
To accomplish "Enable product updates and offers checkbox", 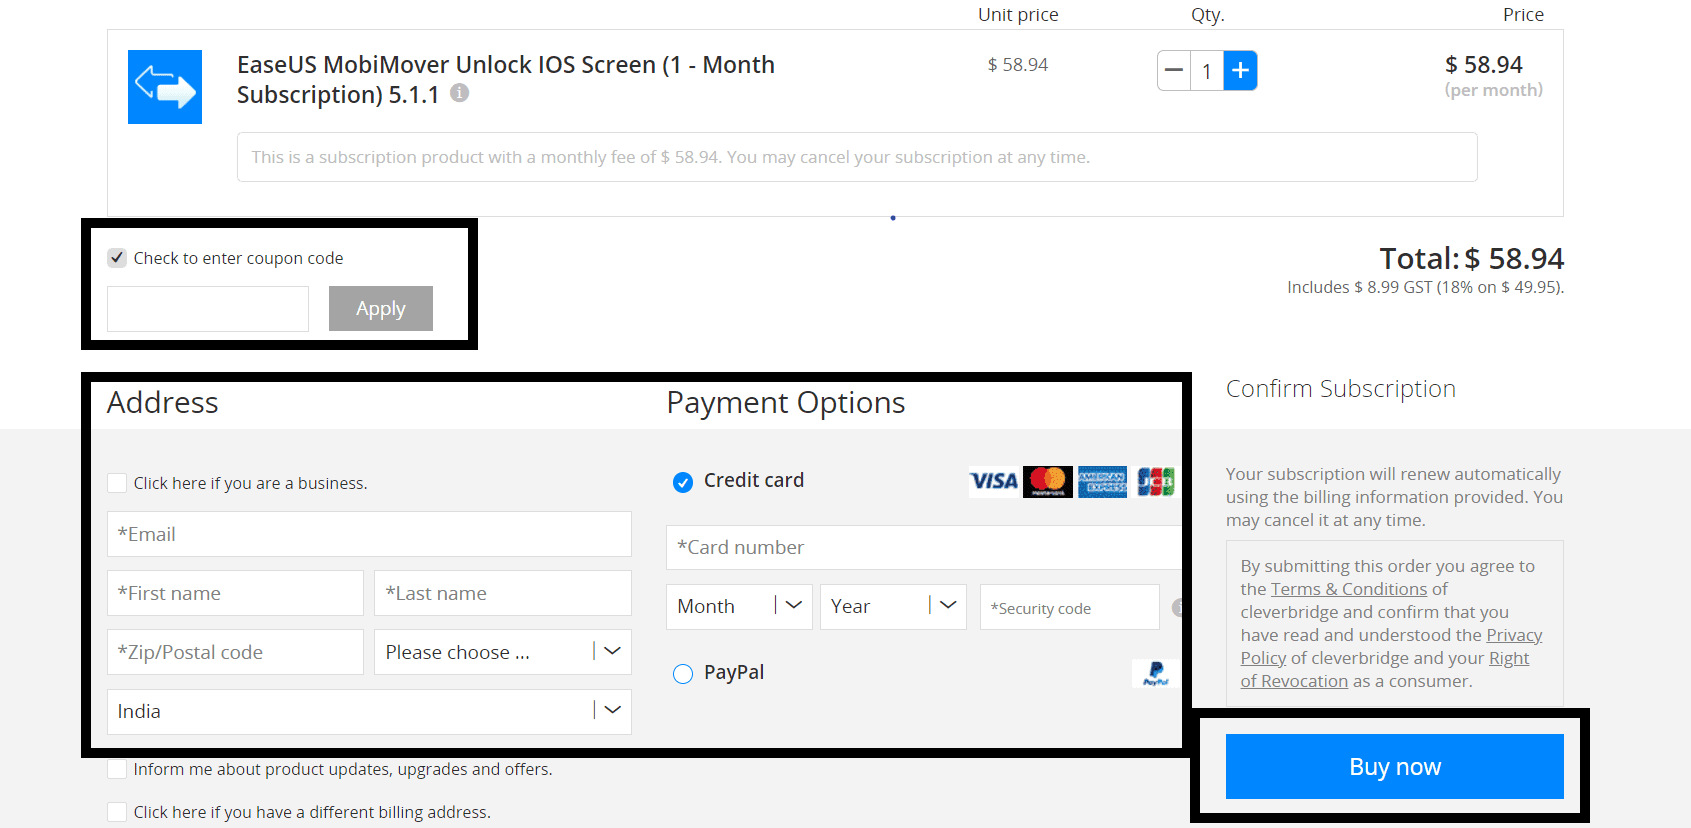I will click(117, 769).
